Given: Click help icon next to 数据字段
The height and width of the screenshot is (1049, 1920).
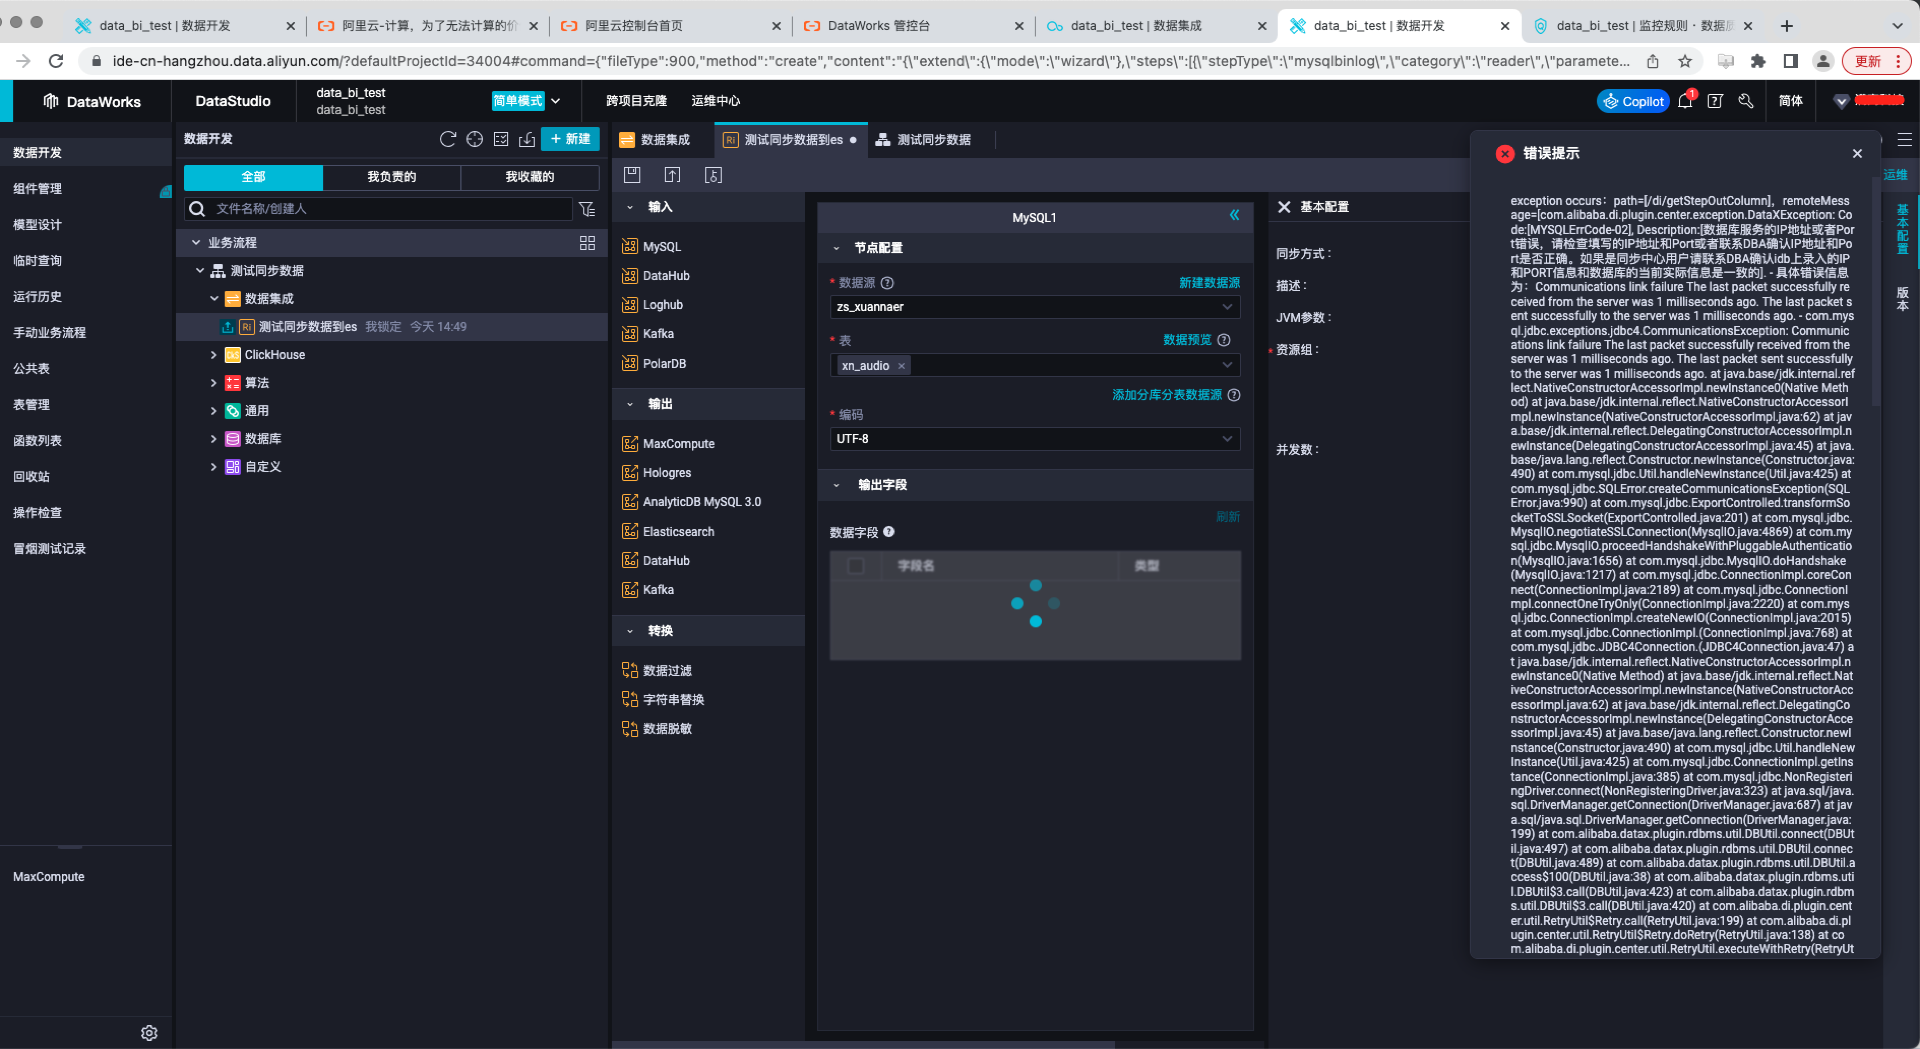Looking at the screenshot, I should [x=889, y=532].
